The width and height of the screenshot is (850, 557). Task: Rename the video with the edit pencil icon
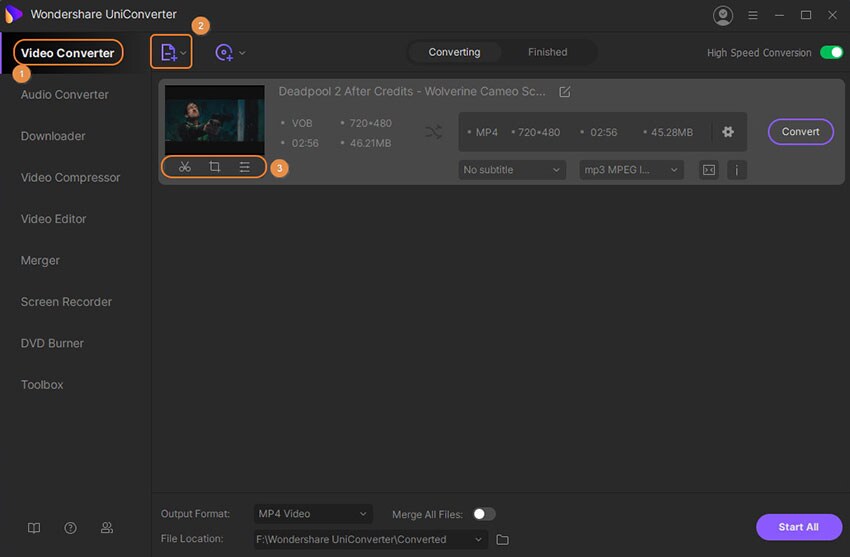tap(564, 92)
